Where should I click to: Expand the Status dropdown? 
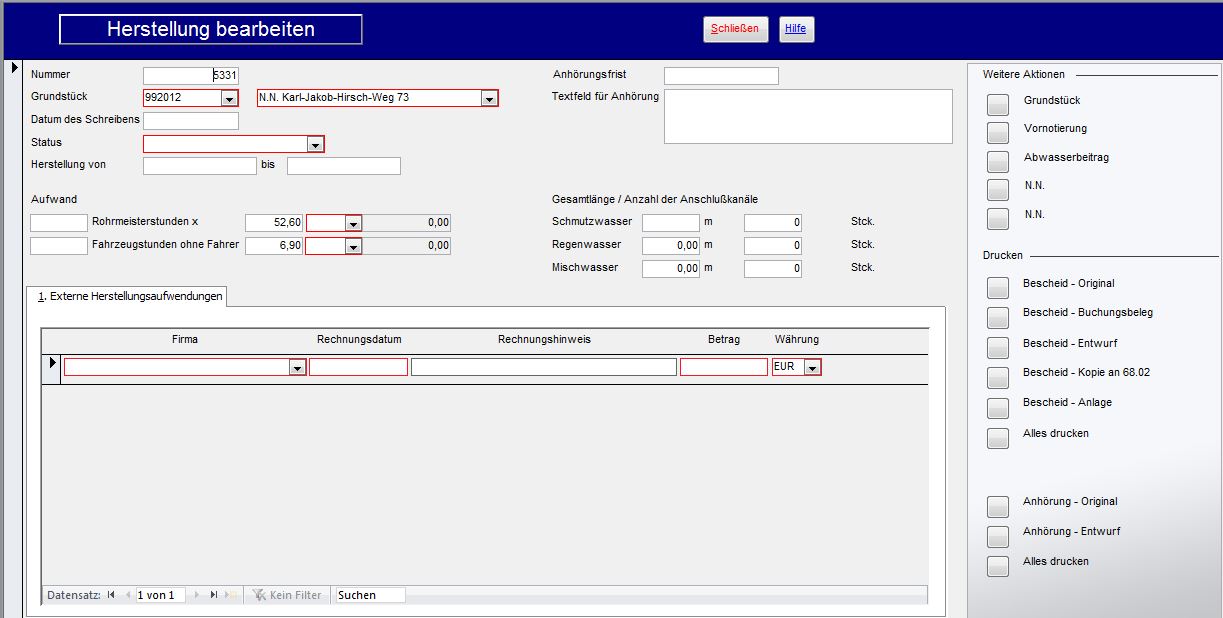click(x=316, y=144)
